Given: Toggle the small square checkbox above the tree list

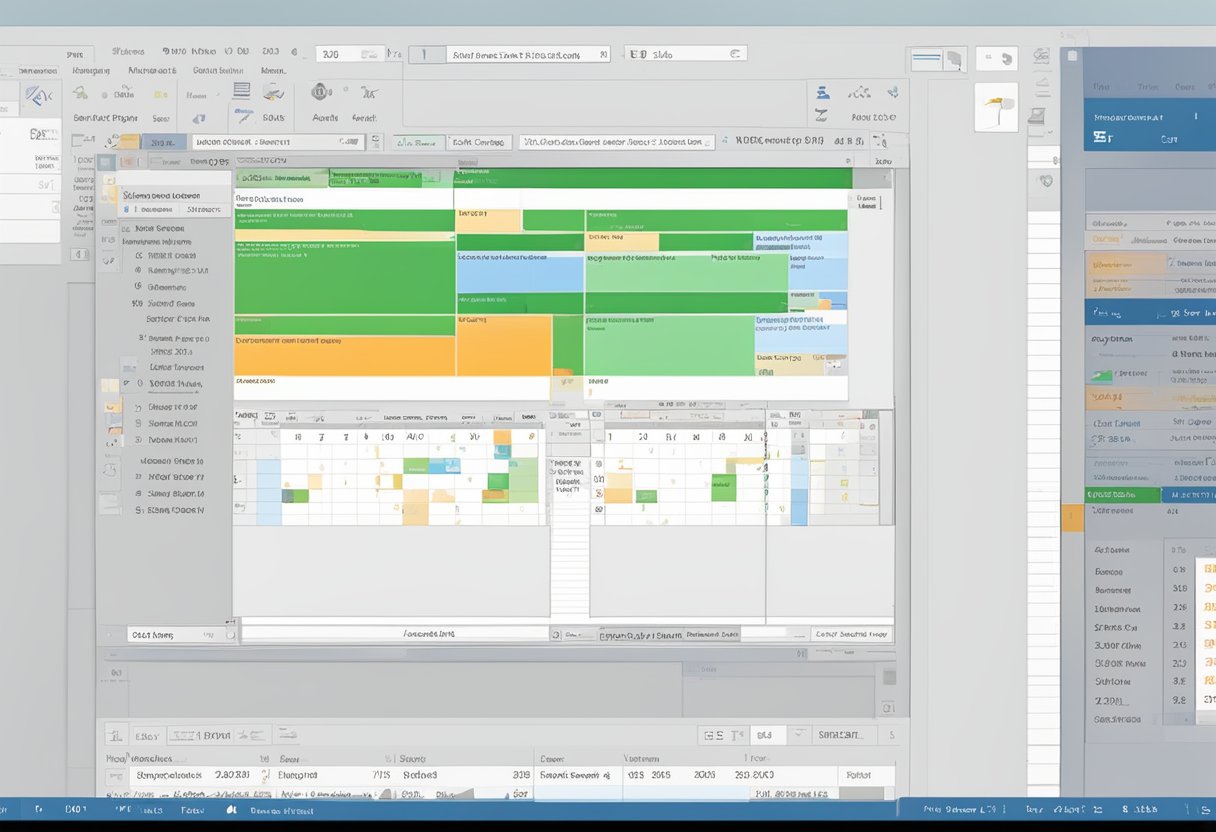Looking at the screenshot, I should [x=105, y=162].
